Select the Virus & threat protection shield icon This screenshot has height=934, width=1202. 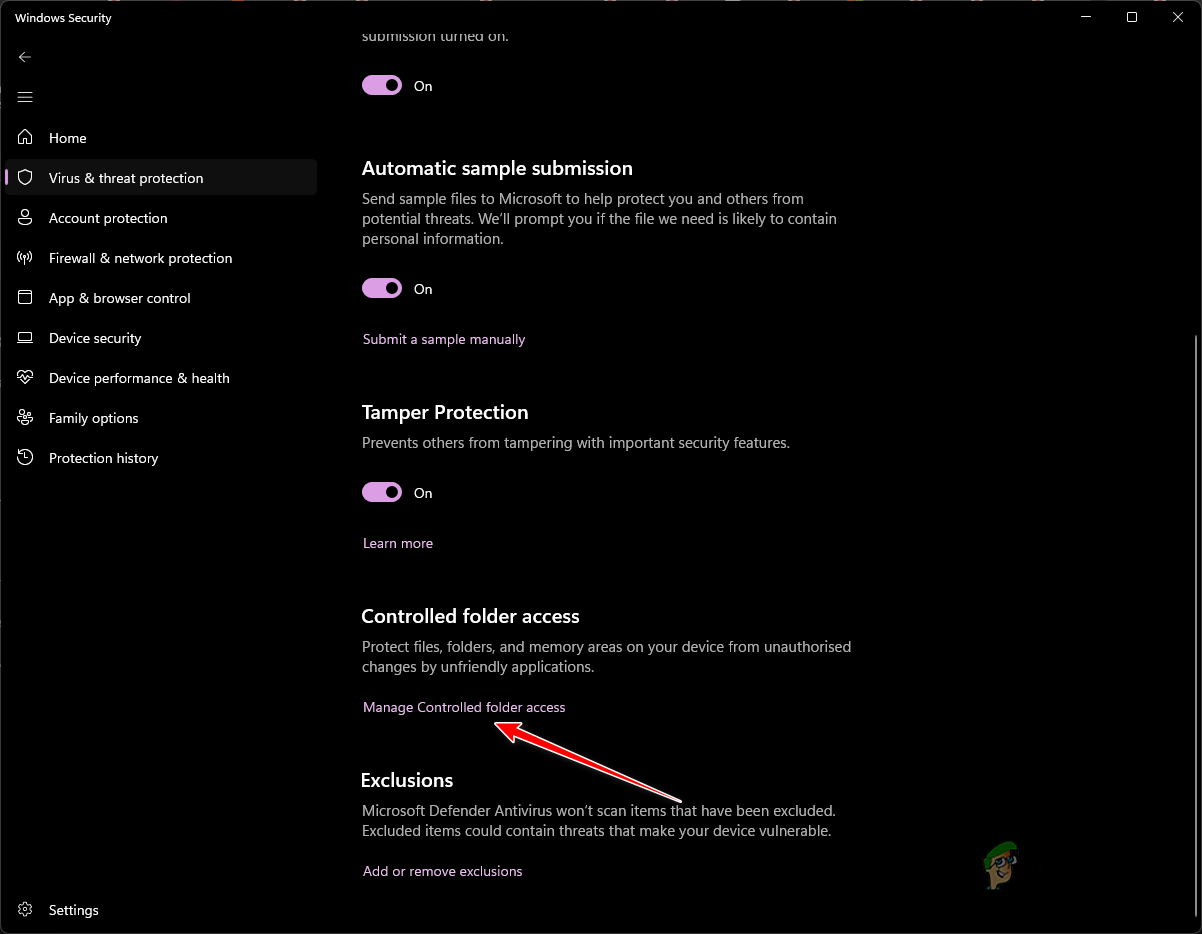[x=25, y=177]
